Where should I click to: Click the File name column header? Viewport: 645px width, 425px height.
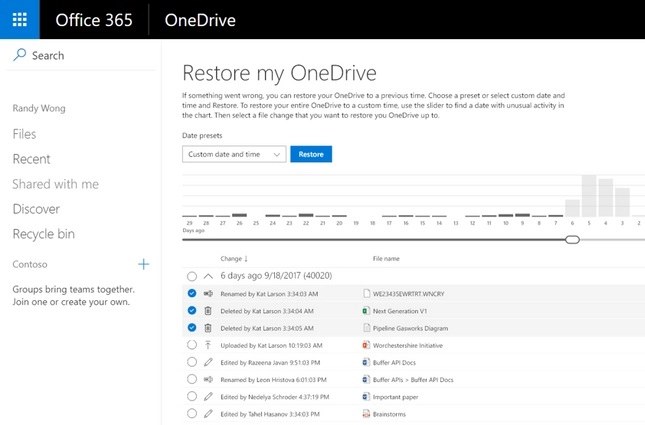pos(386,258)
